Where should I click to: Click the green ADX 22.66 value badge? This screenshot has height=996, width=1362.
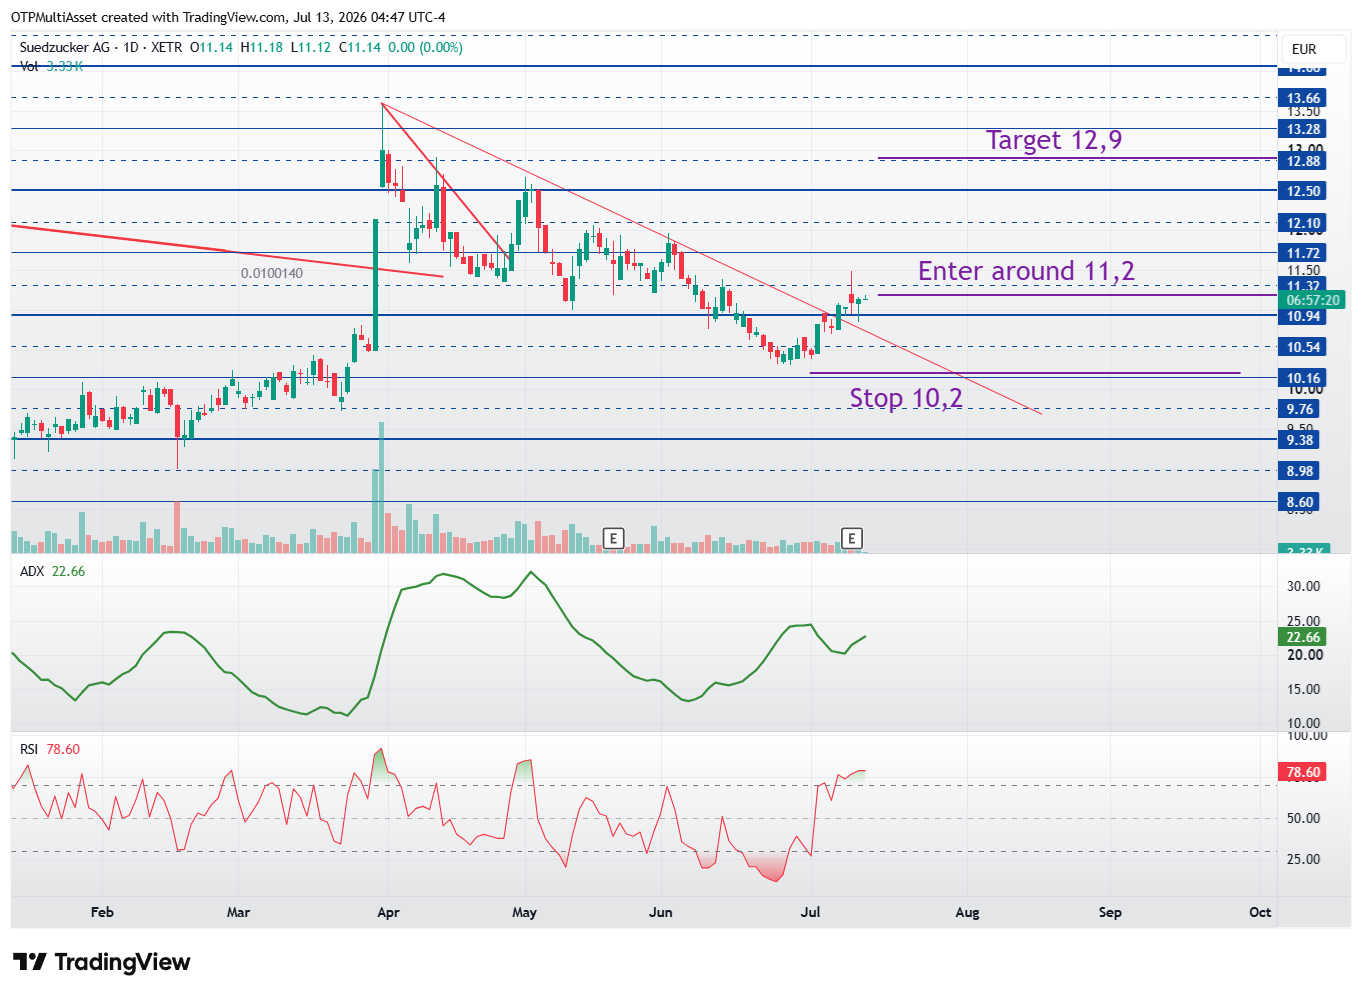click(1303, 637)
